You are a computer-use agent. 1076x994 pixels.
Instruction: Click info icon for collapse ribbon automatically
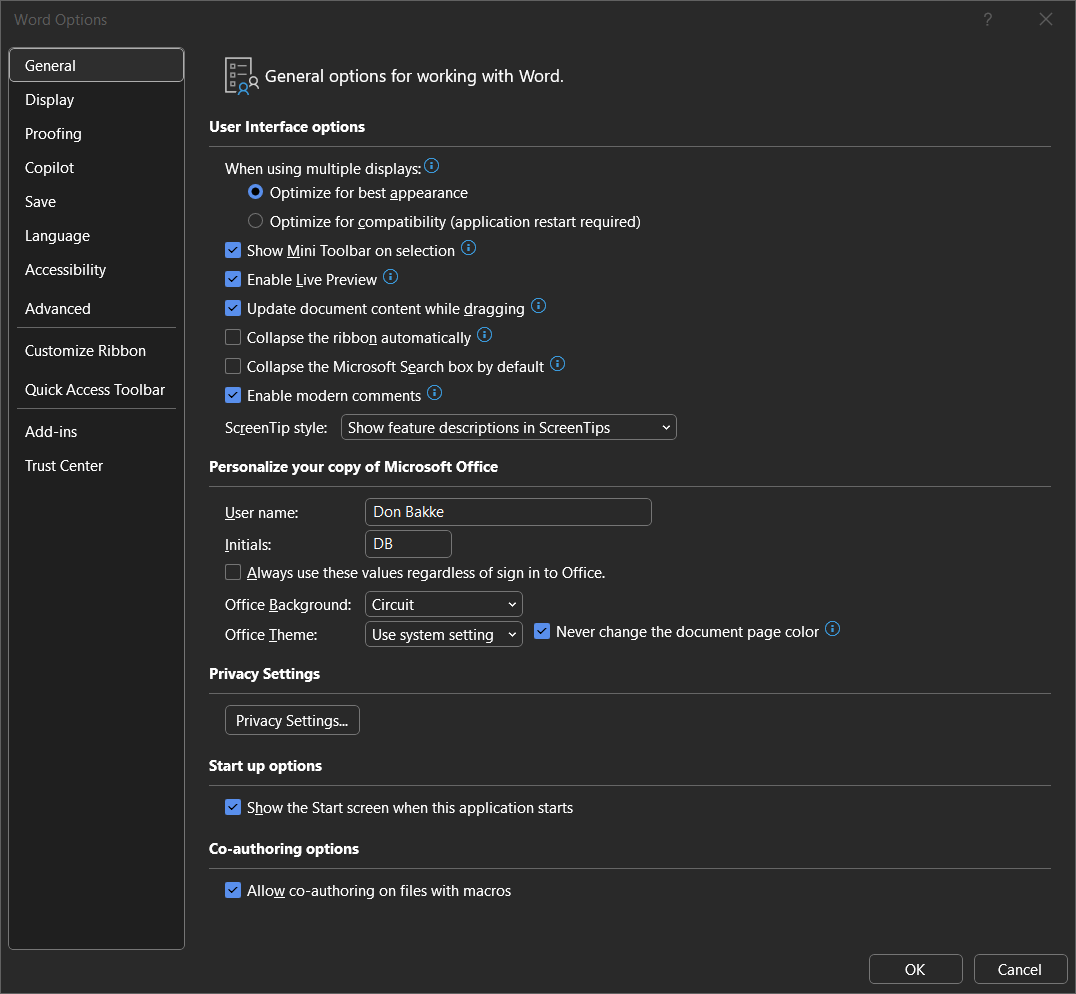click(485, 335)
